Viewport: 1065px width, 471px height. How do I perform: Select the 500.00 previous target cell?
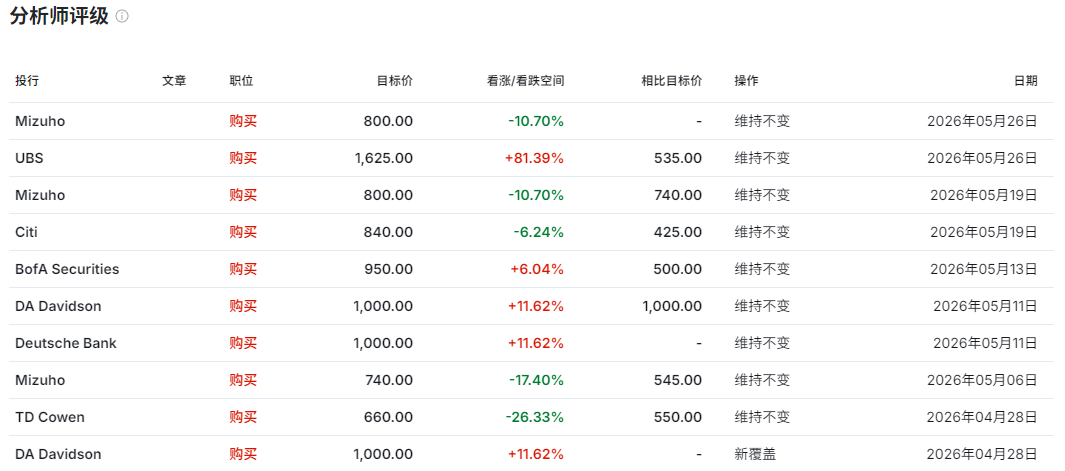coord(680,269)
